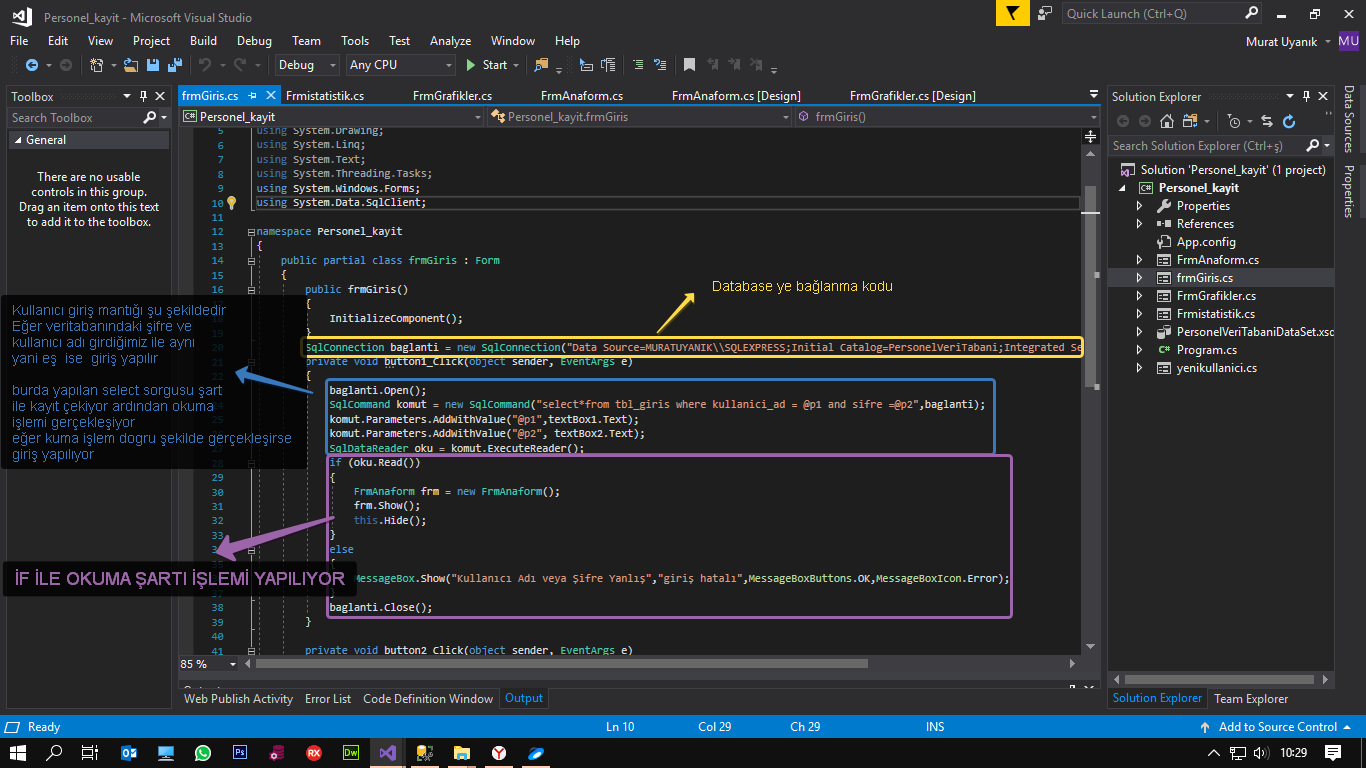The width and height of the screenshot is (1366, 768).
Task: Open the Data Sources side tab
Action: point(1348,119)
